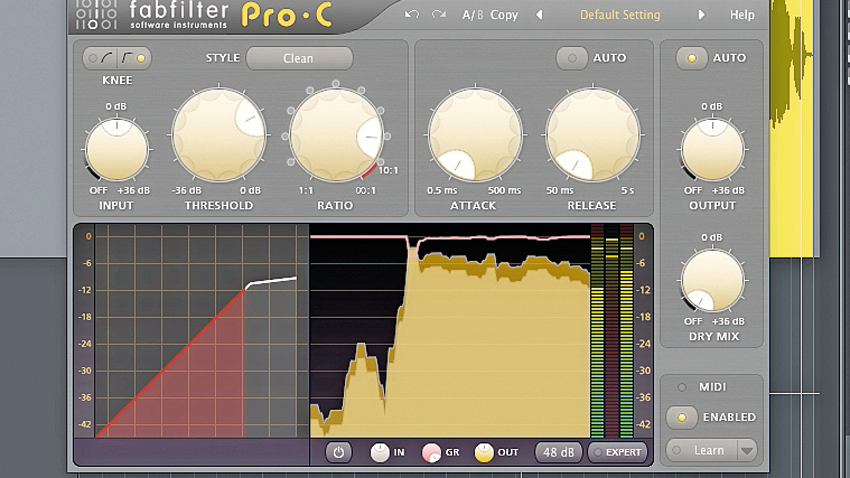Click the redo arrow icon
Image resolution: width=850 pixels, height=478 pixels.
click(x=439, y=14)
